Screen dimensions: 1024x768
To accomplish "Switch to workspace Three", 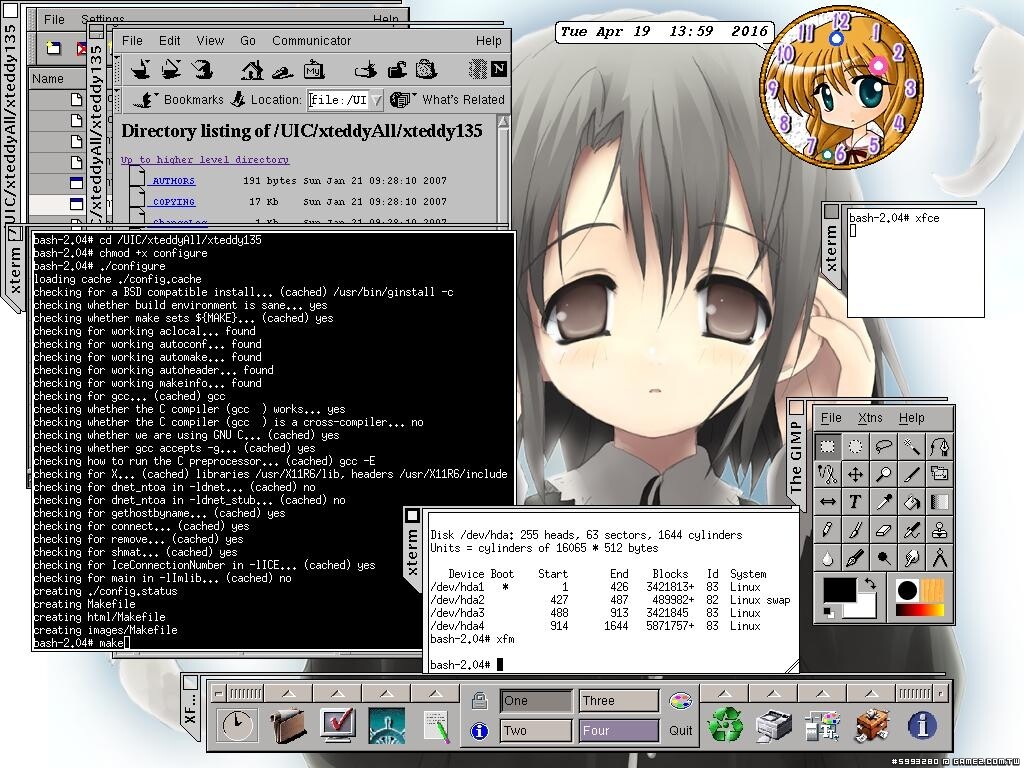I will tap(619, 701).
